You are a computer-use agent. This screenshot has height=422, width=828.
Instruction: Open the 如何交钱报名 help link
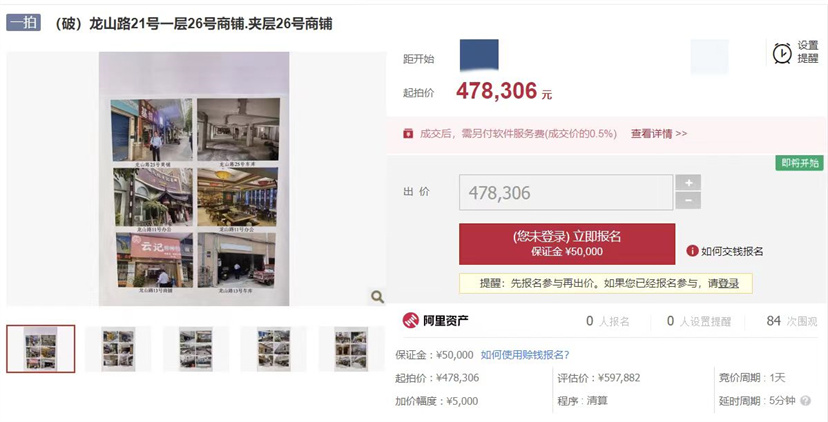tap(732, 251)
